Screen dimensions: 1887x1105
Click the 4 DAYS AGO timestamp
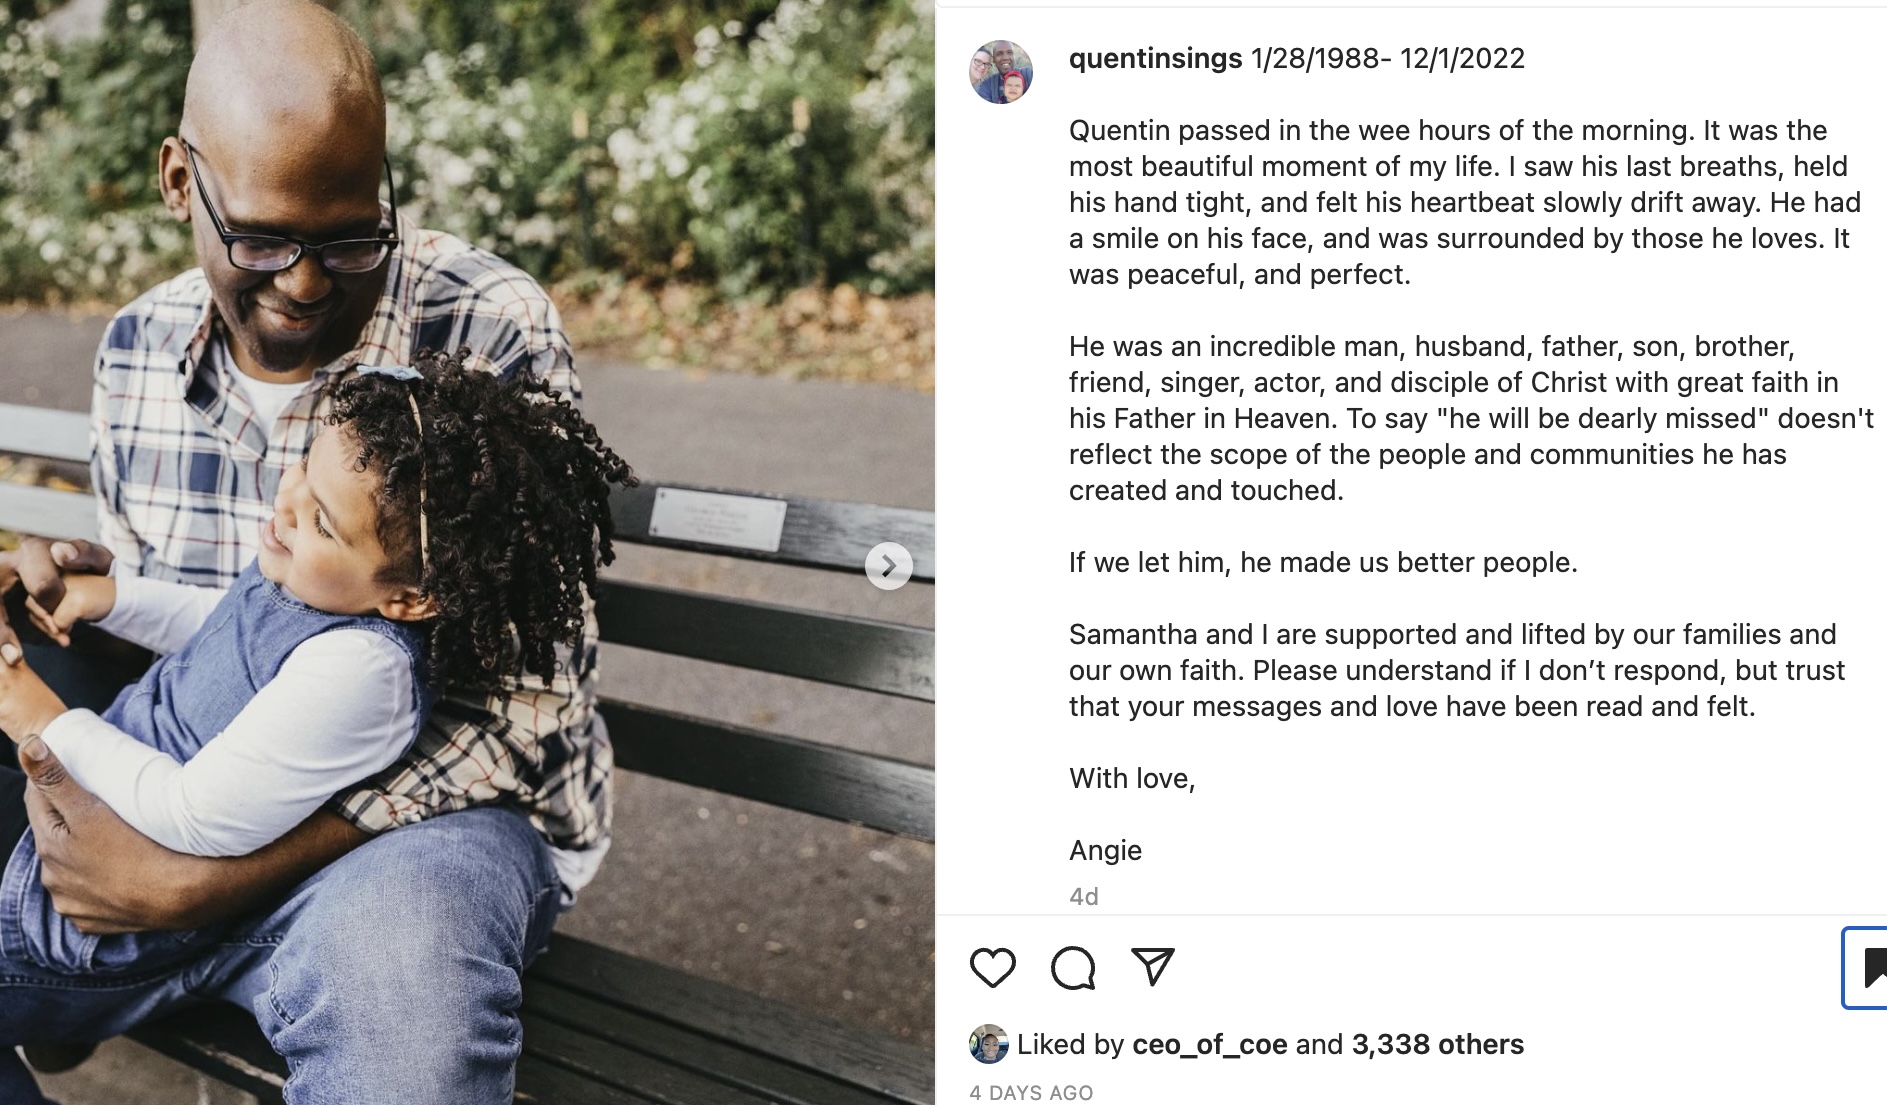click(1031, 1093)
